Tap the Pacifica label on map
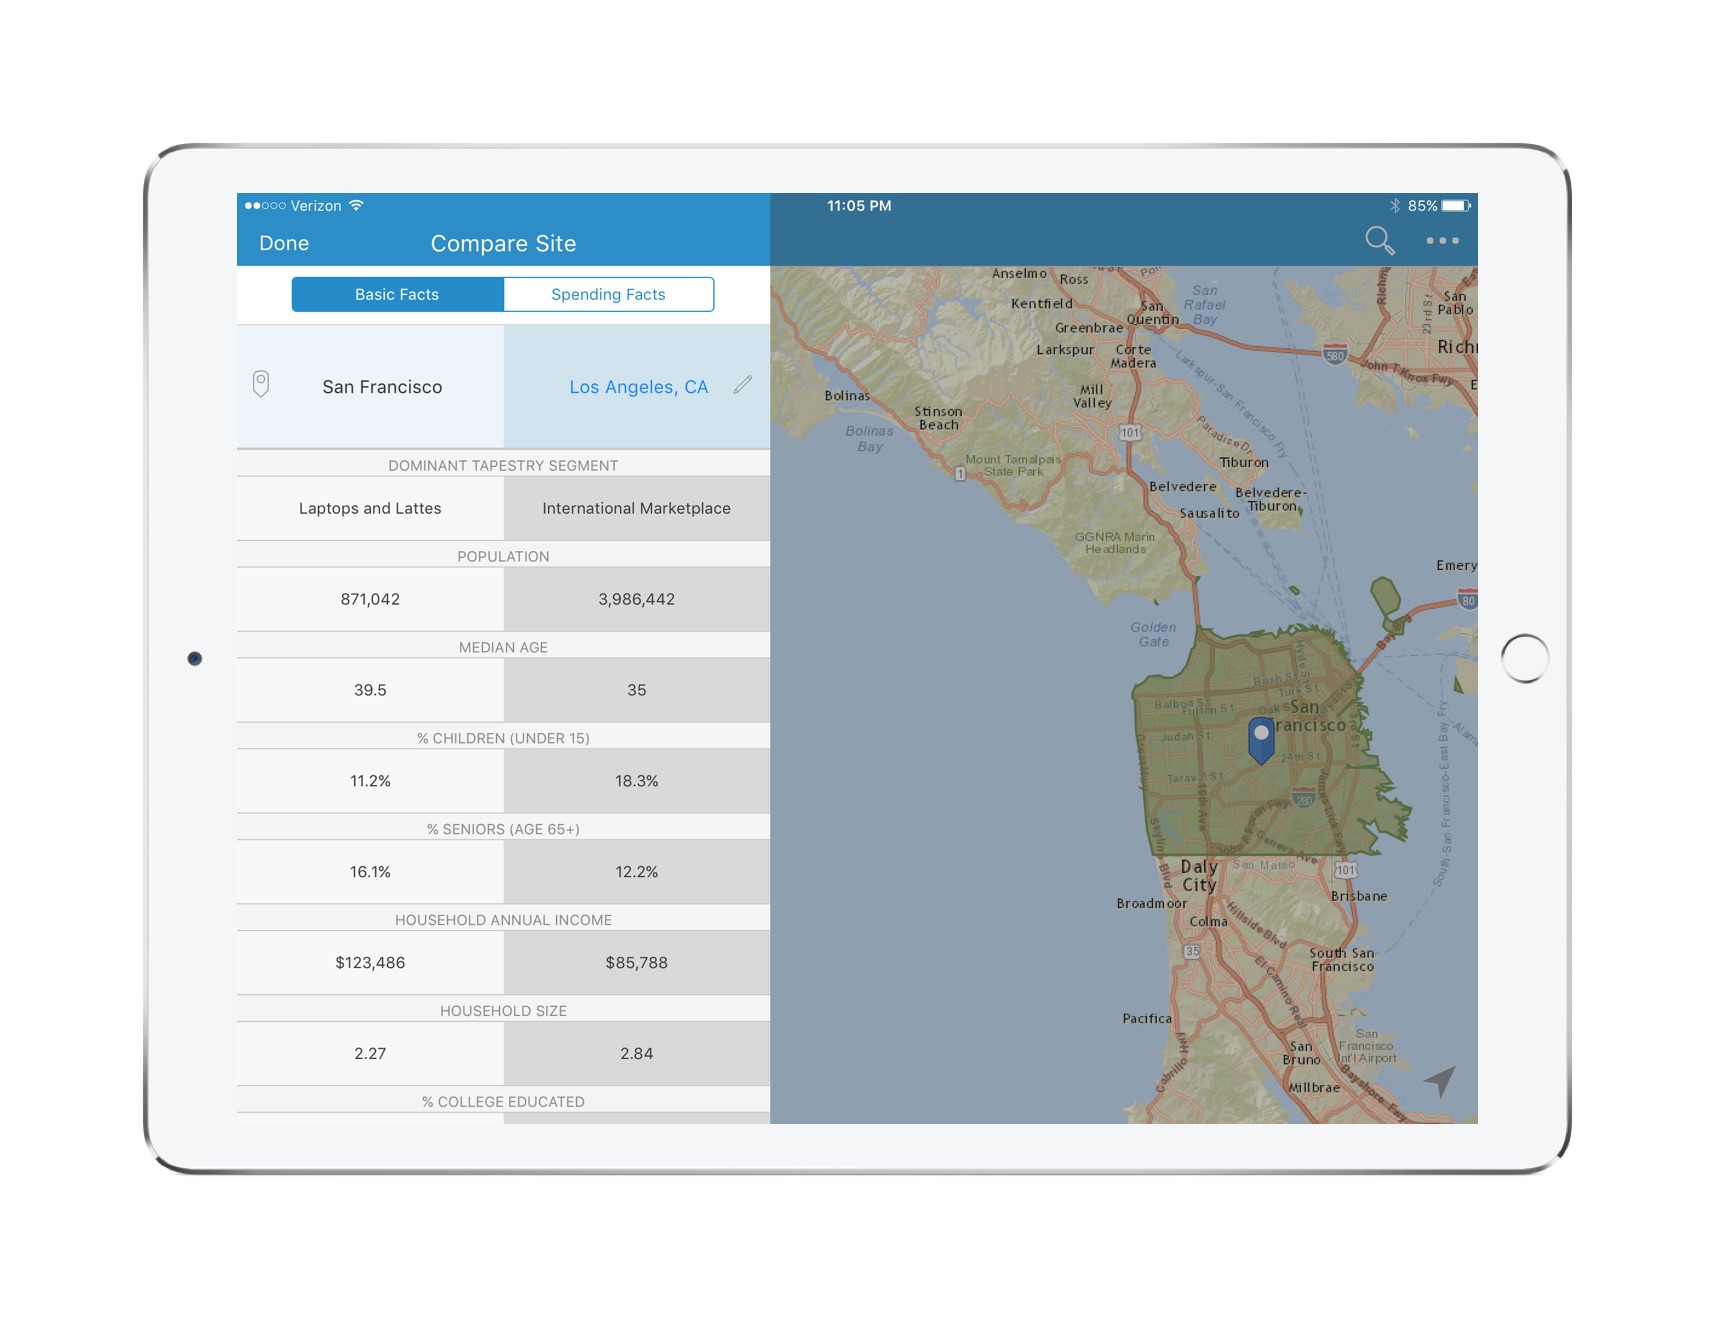Viewport: 1715px width, 1317px height. (1147, 1018)
